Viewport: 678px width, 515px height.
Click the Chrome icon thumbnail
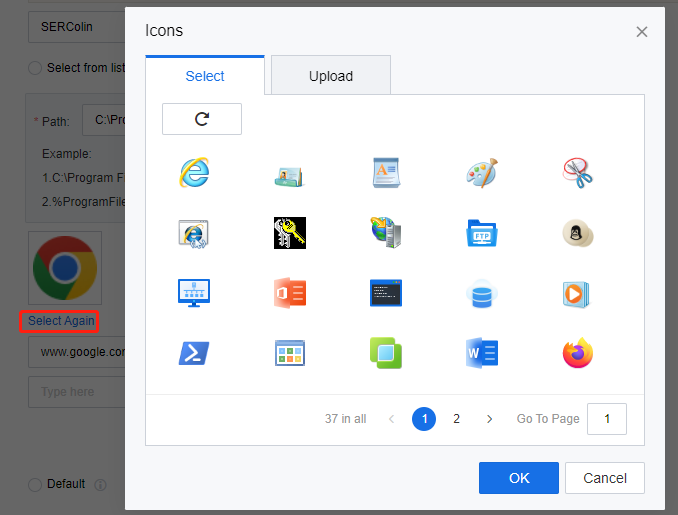65,268
